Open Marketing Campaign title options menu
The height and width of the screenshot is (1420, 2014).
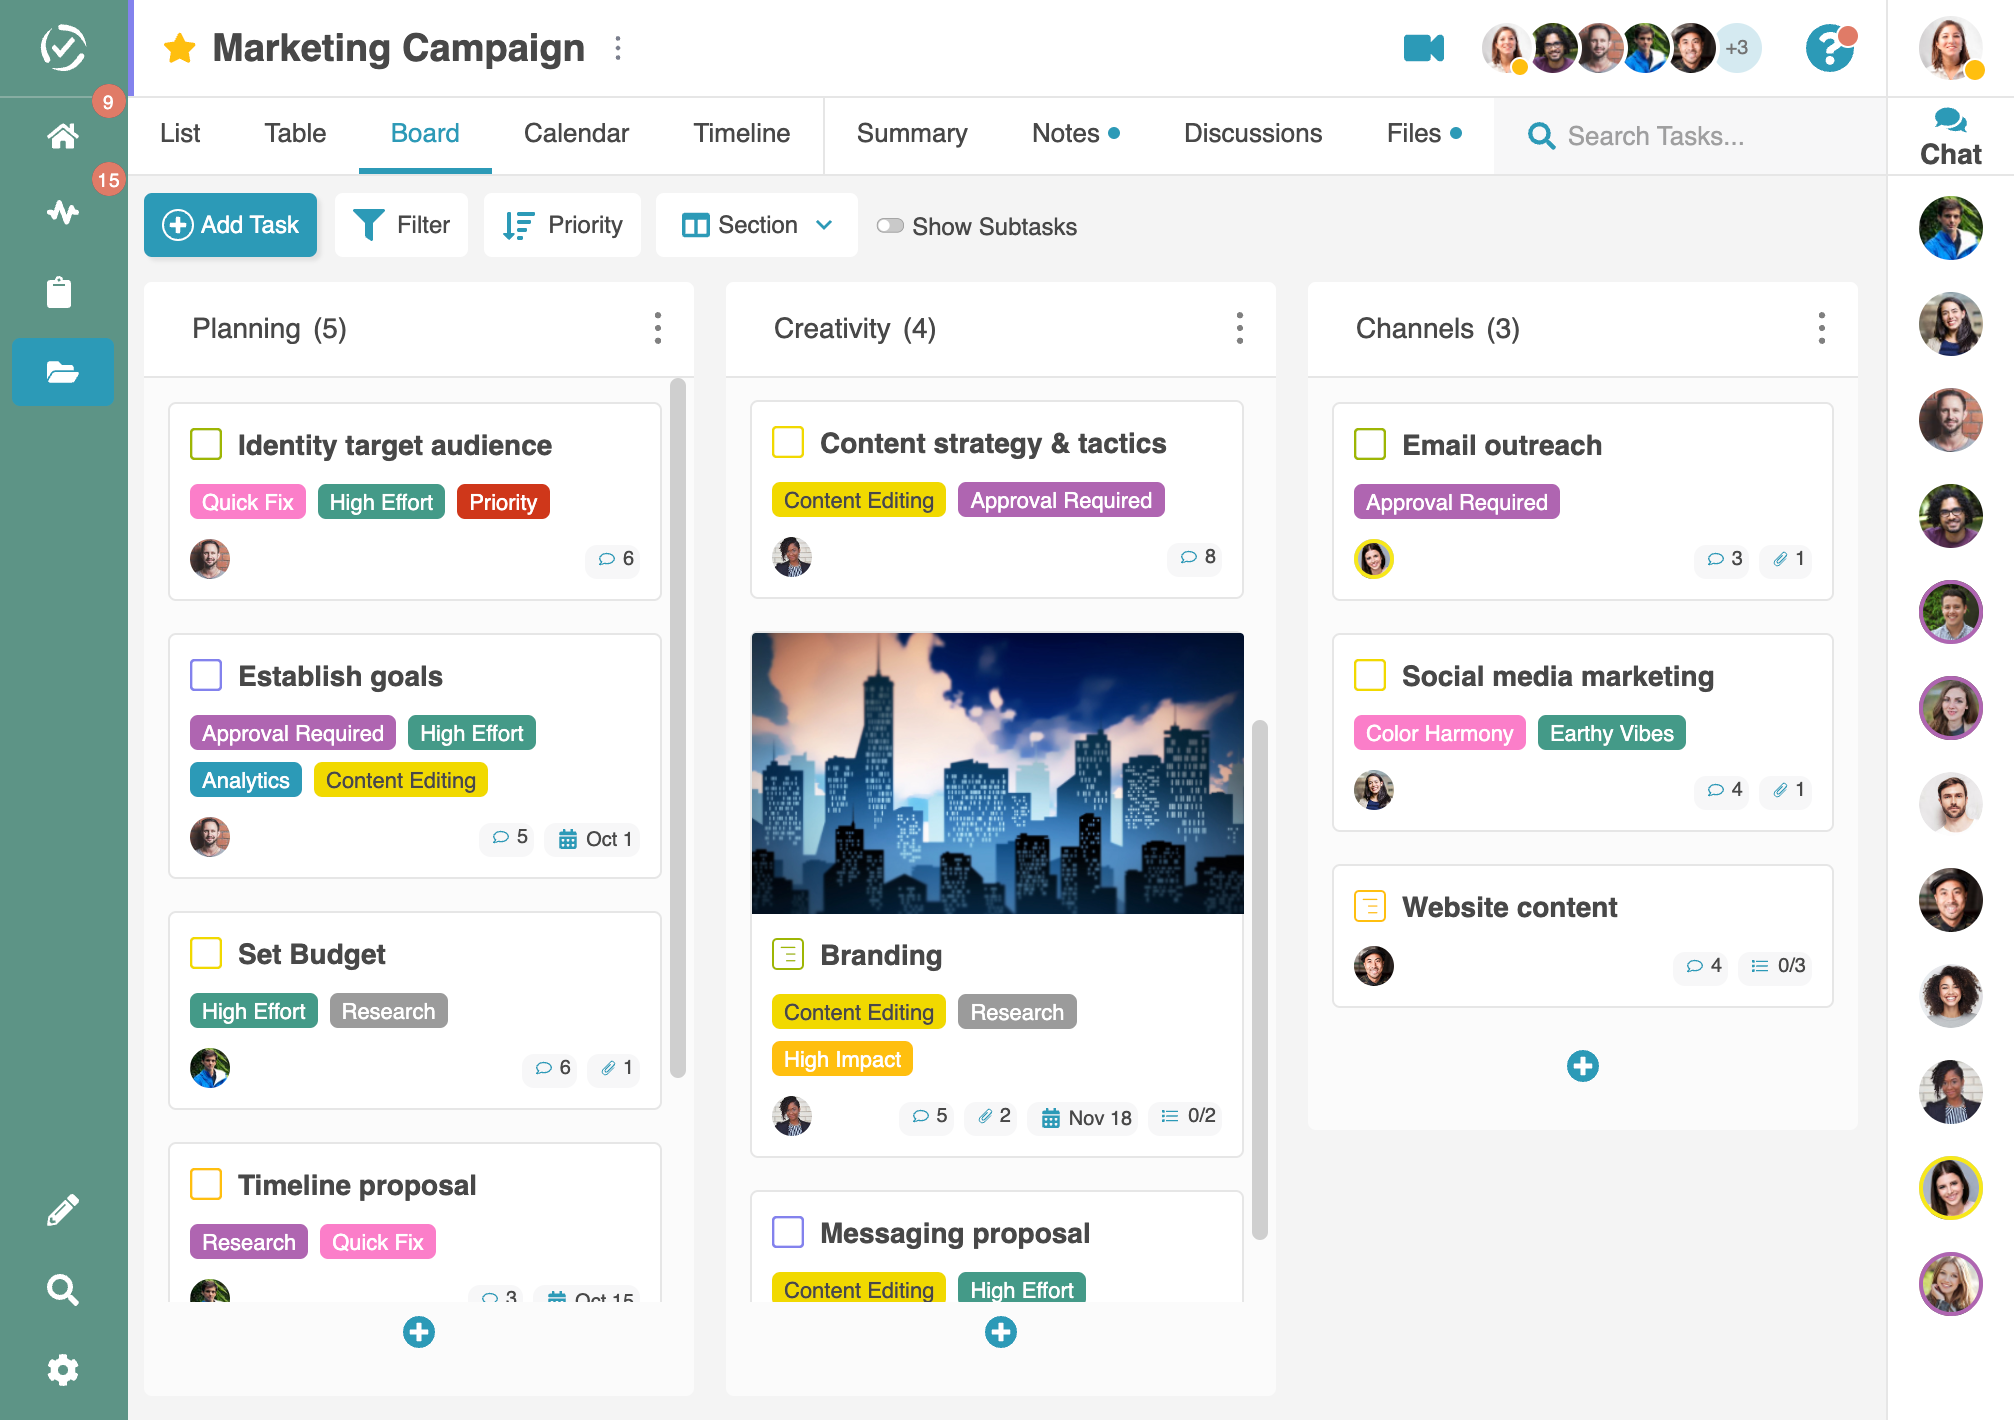pos(618,48)
